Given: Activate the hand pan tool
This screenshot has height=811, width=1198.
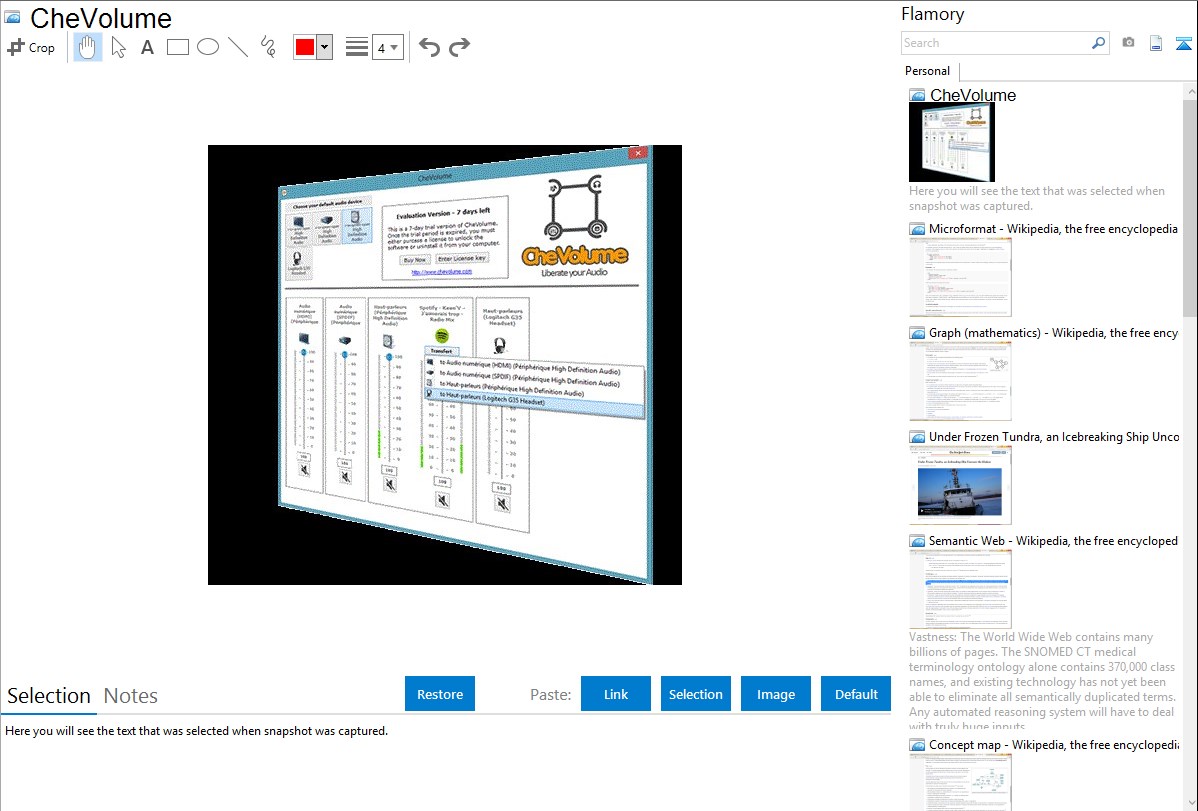Looking at the screenshot, I should 87,47.
